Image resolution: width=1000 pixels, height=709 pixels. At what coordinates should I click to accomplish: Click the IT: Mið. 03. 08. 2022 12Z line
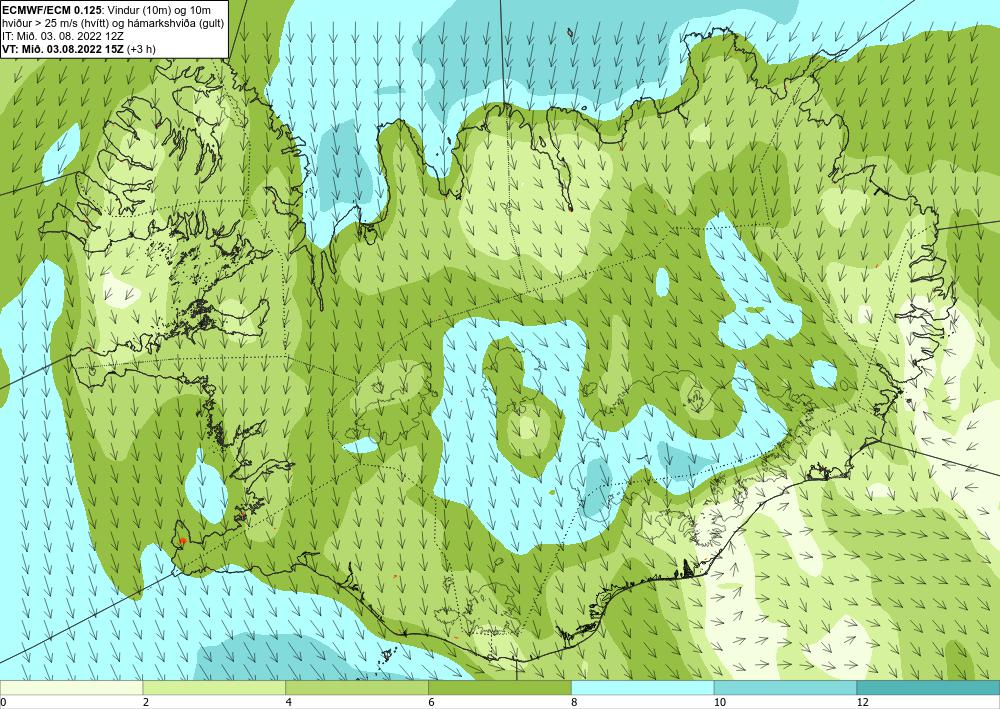pyautogui.click(x=63, y=36)
